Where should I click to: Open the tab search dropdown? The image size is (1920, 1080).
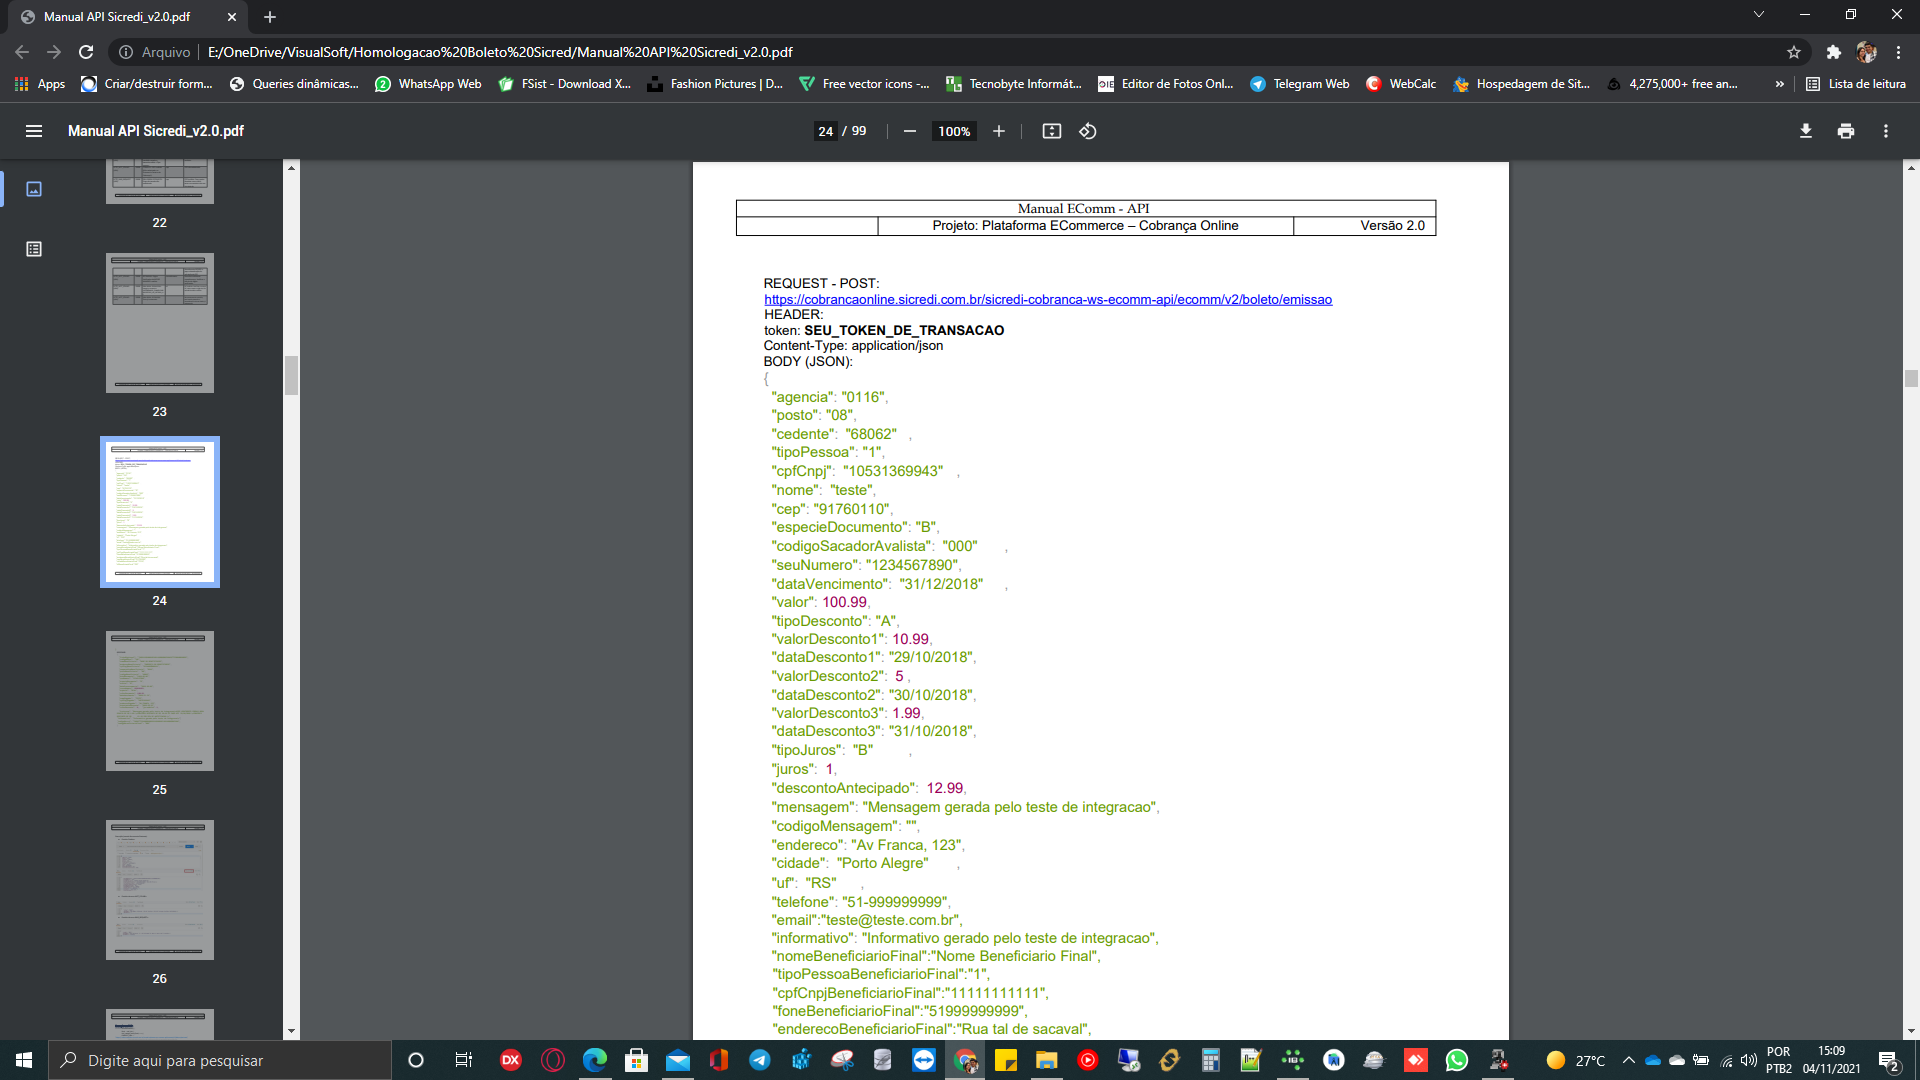[1759, 15]
